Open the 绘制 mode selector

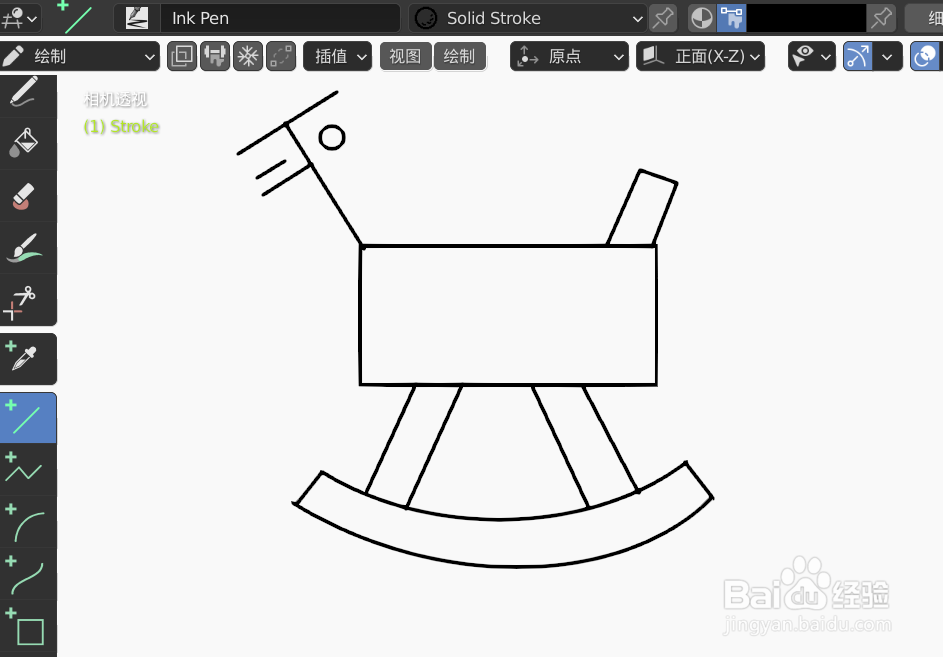click(80, 56)
